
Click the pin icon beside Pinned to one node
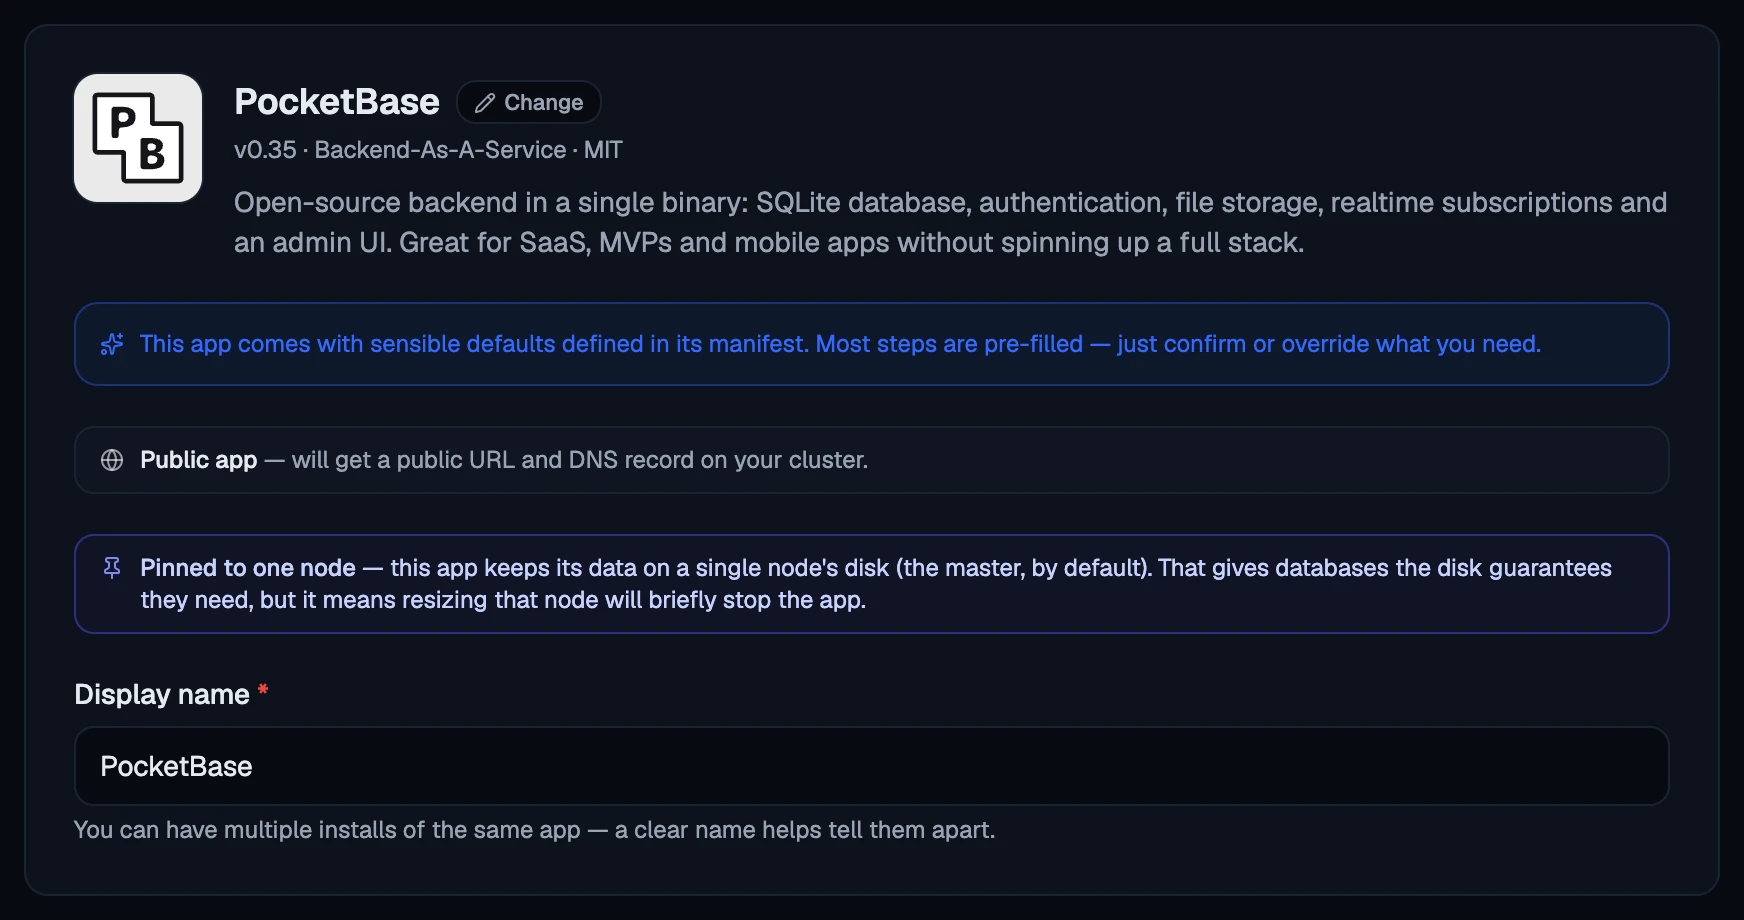coord(112,568)
